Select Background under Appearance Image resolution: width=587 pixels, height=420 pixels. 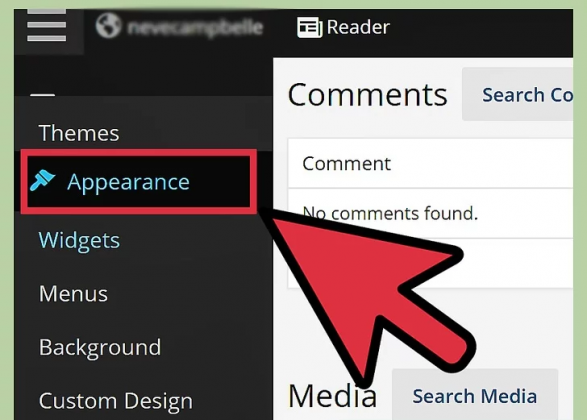[100, 347]
